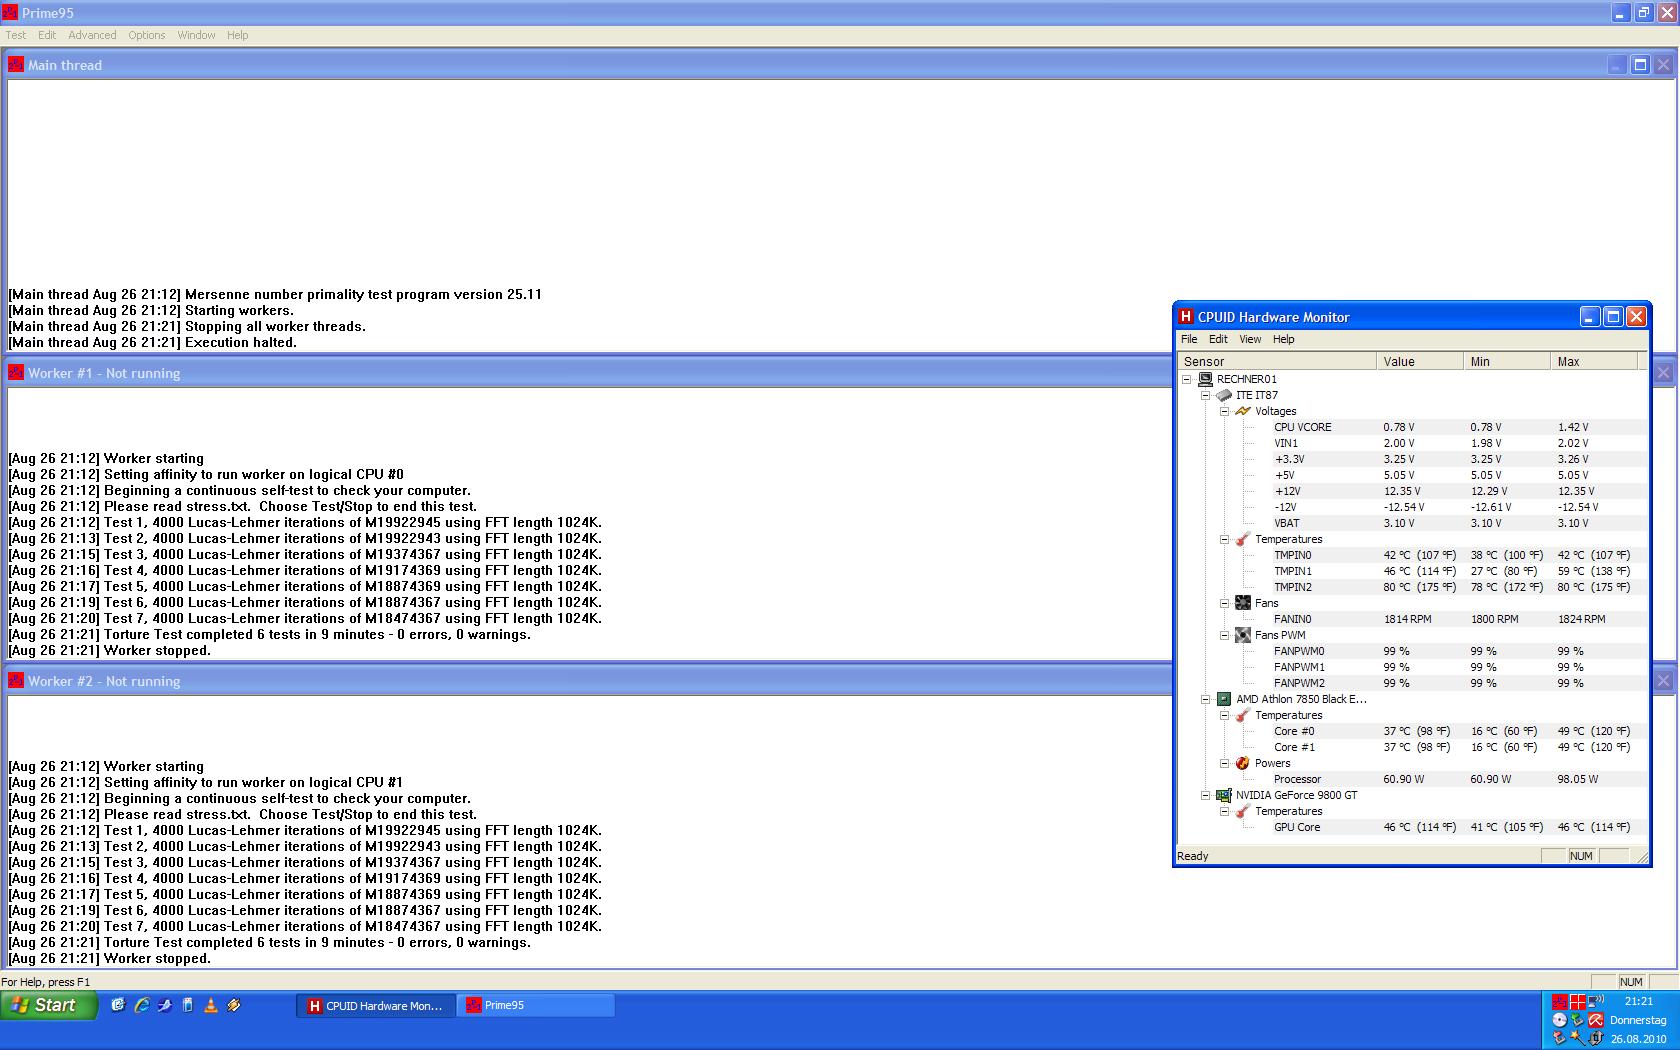Click the Prime95 title bar icon

10,13
